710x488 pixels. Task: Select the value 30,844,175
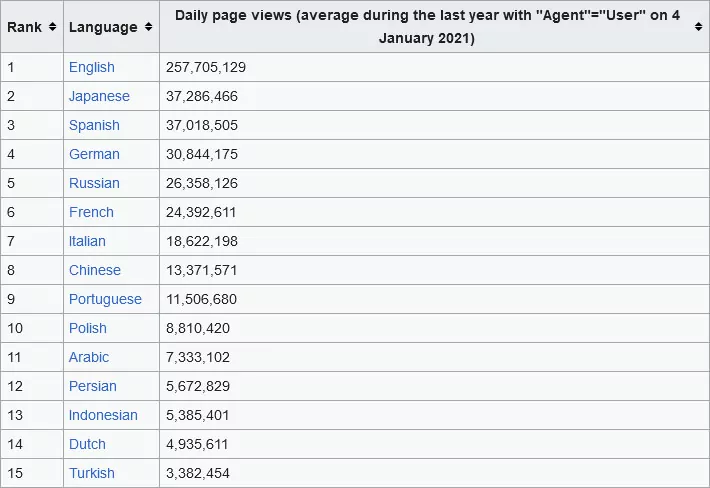tap(201, 154)
